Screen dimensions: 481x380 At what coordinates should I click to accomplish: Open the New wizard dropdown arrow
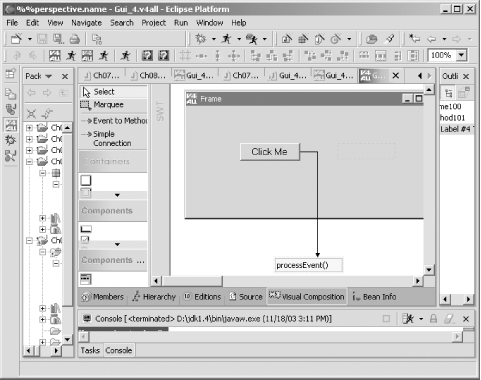point(30,39)
